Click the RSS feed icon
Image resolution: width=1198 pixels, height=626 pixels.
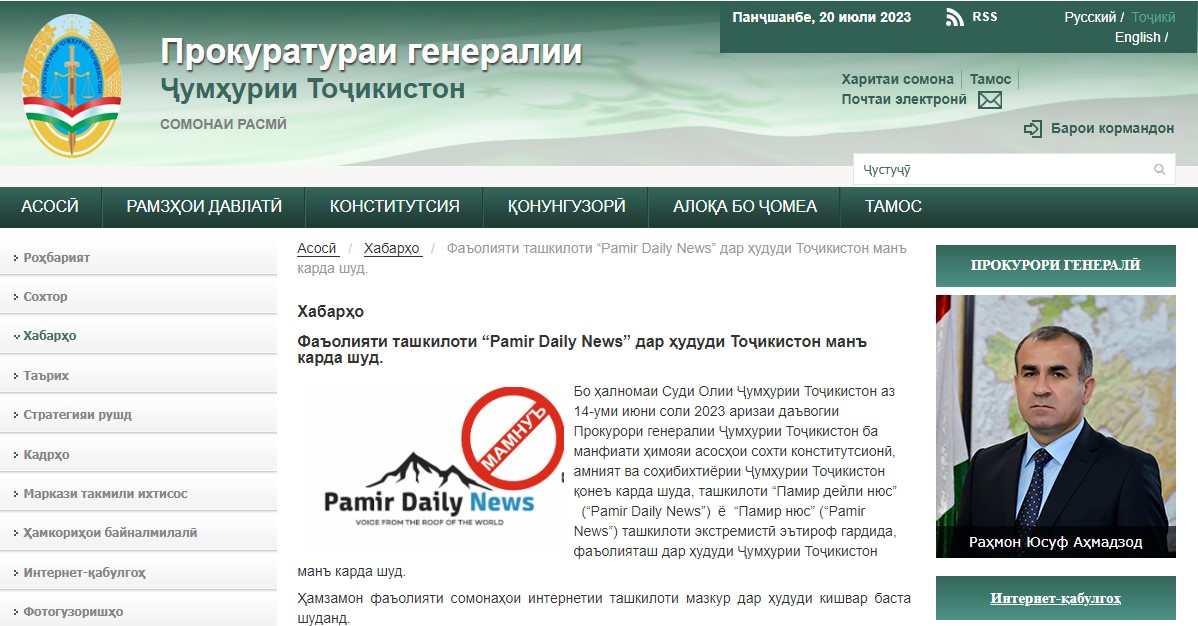pos(954,18)
